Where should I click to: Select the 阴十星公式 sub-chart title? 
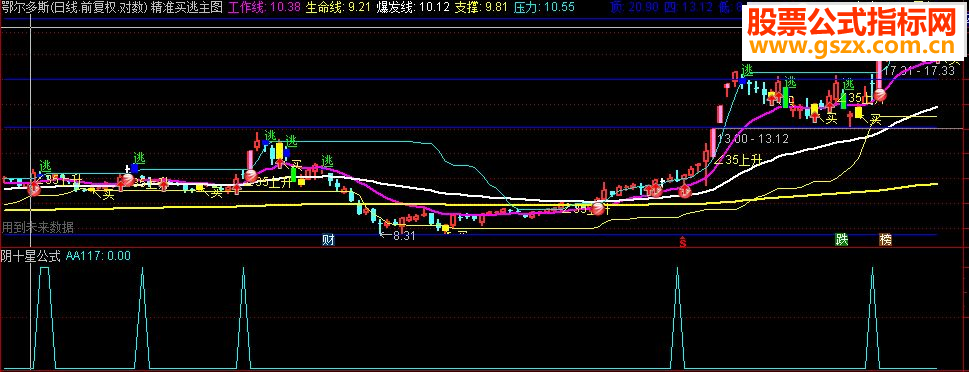[31, 256]
